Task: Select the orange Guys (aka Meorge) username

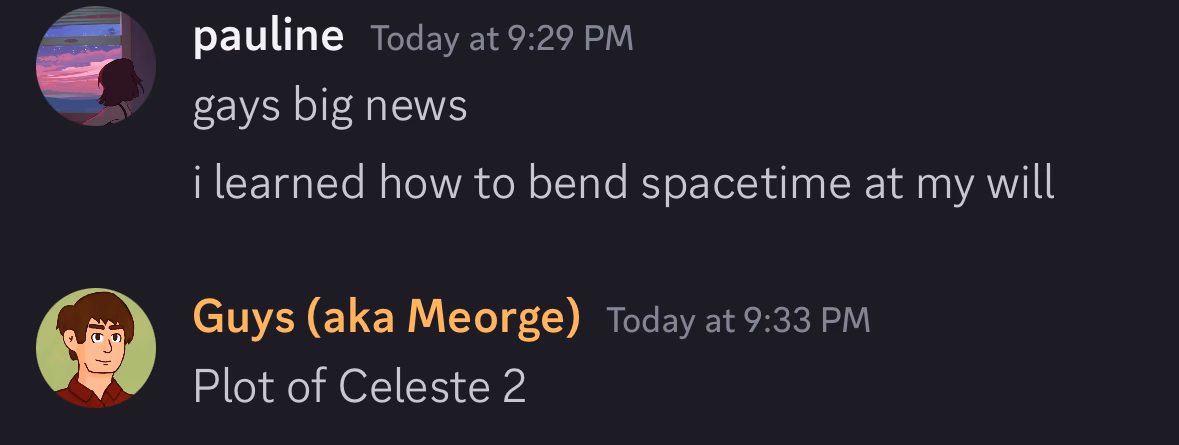Action: point(386,317)
